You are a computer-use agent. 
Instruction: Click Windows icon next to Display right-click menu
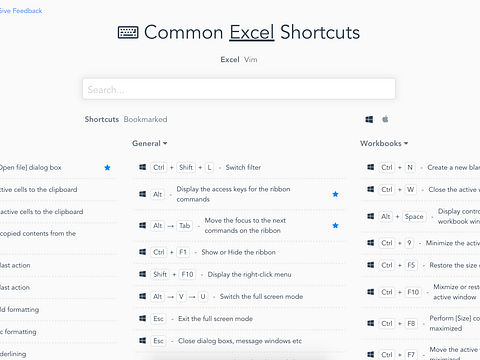[143, 274]
